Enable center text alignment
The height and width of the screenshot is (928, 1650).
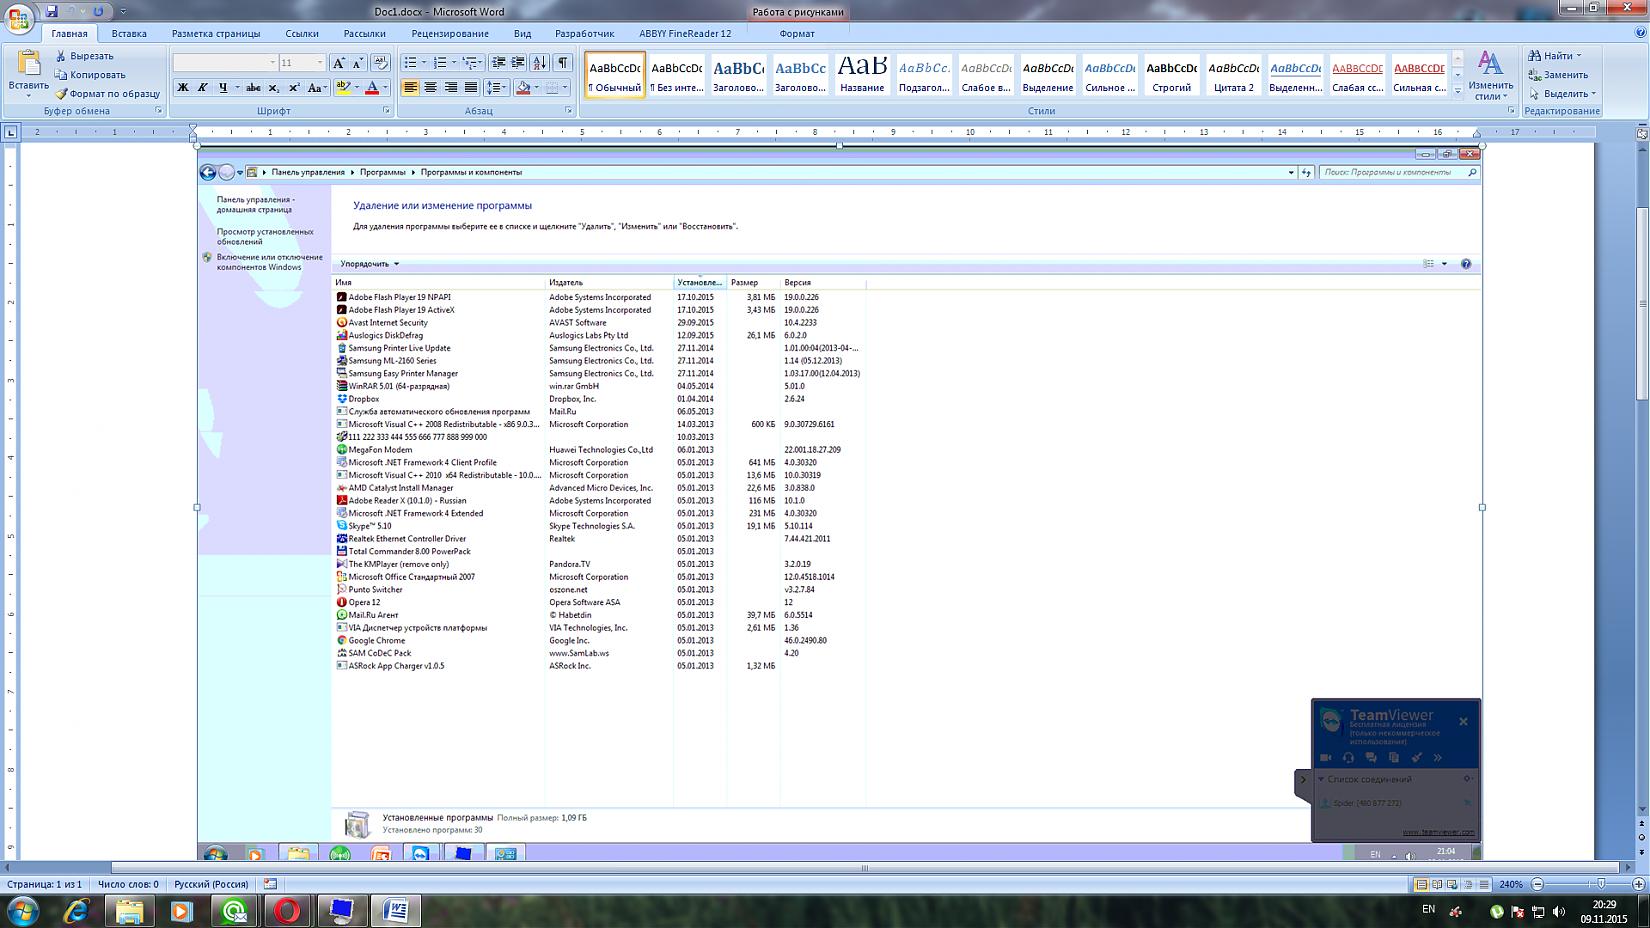coord(431,88)
